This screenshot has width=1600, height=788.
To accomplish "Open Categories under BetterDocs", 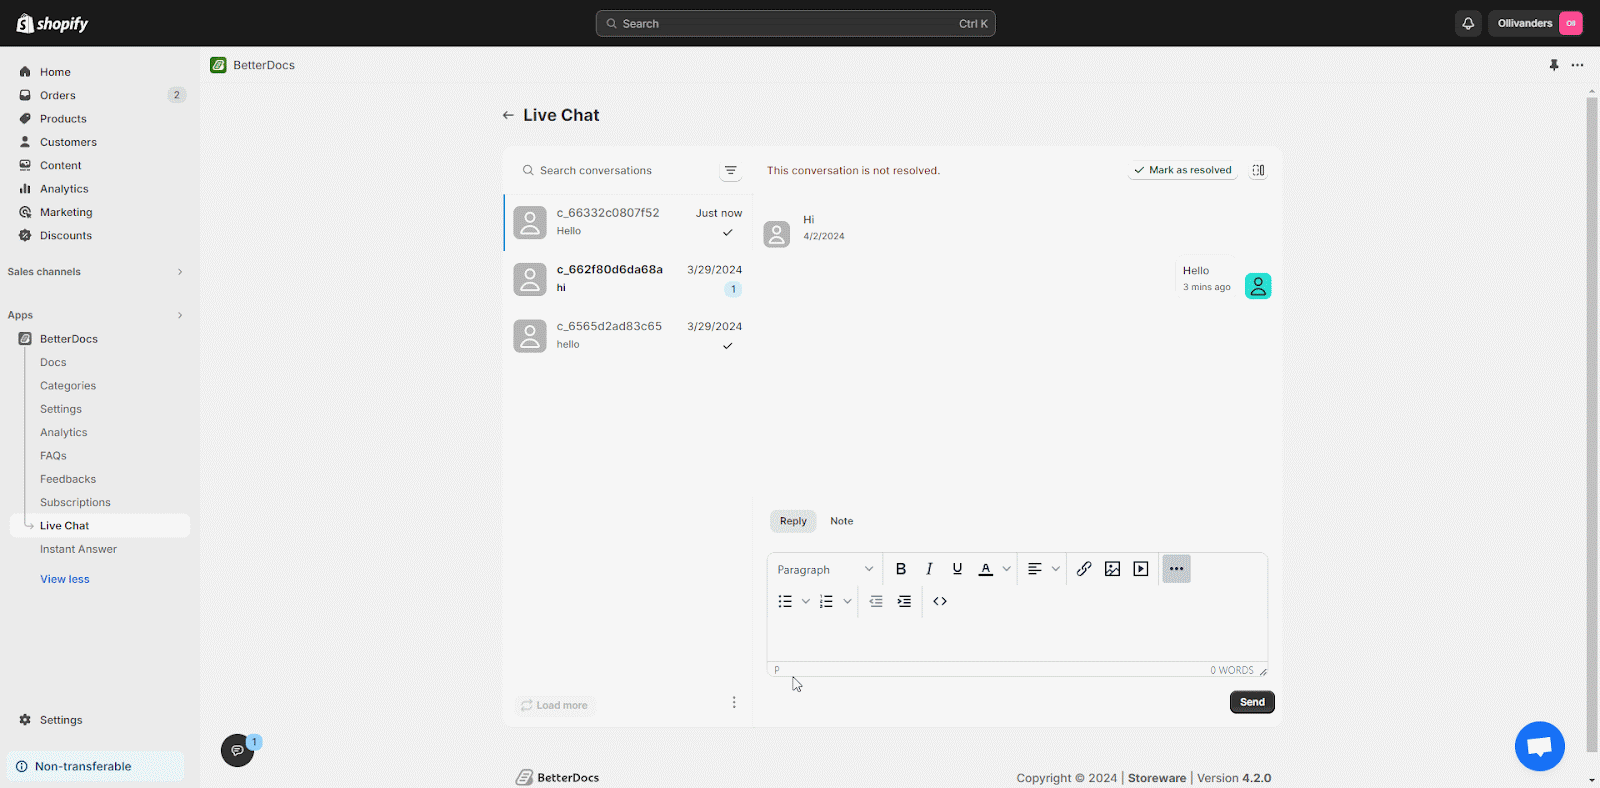I will tap(68, 386).
